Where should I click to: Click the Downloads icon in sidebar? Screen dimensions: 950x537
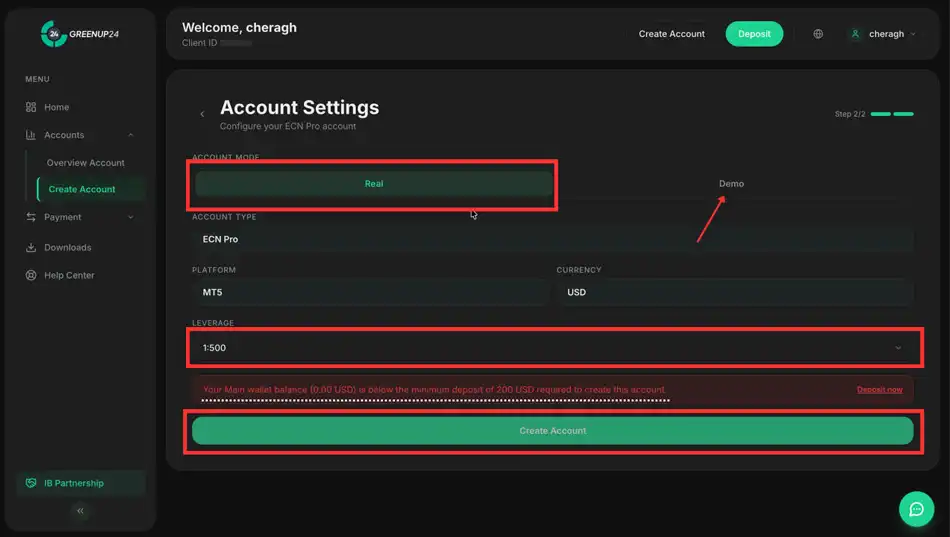pos(31,247)
